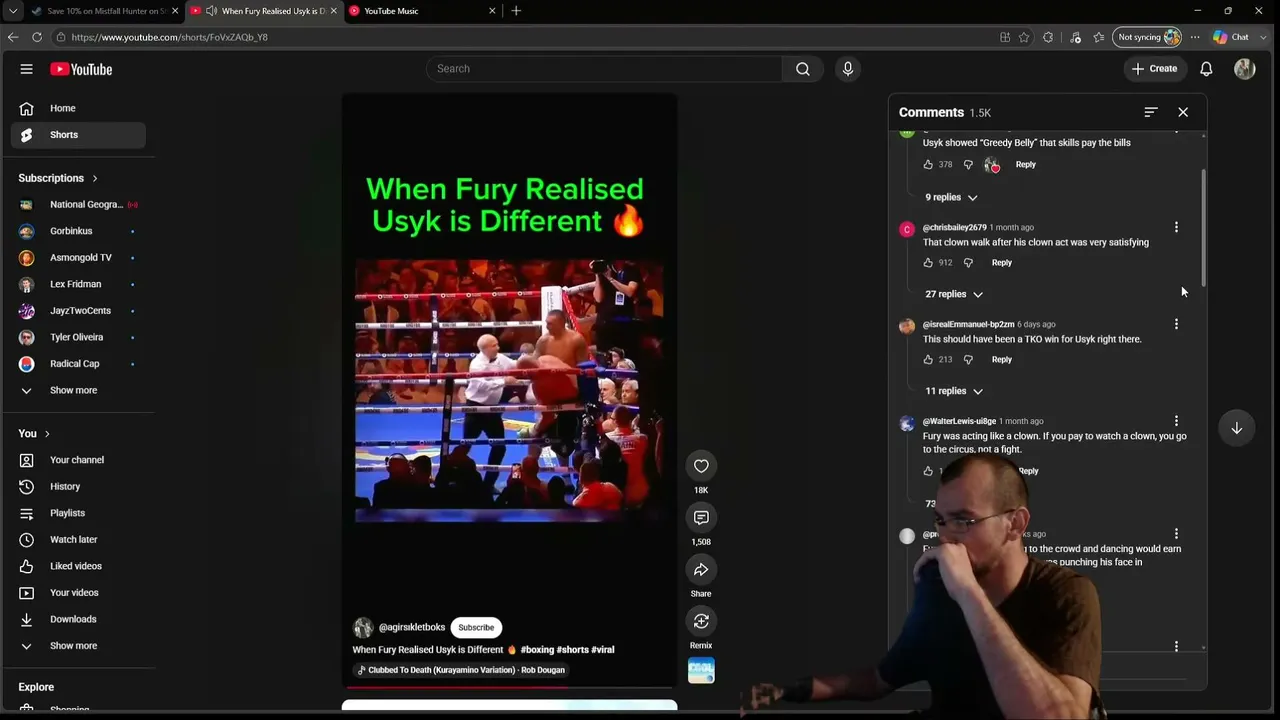Dislike the comment by @chrisbailey2679
Image resolution: width=1280 pixels, height=720 pixels.
968,263
